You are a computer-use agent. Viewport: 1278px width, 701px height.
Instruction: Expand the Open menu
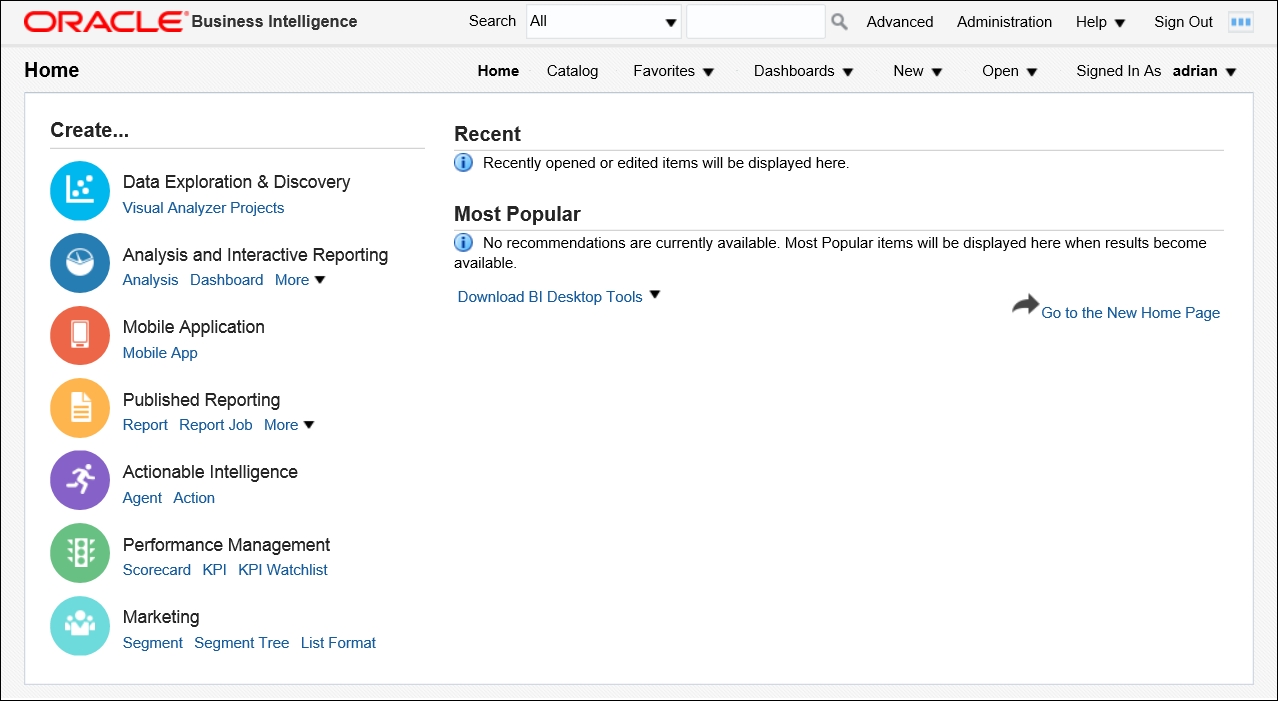[x=1010, y=71]
